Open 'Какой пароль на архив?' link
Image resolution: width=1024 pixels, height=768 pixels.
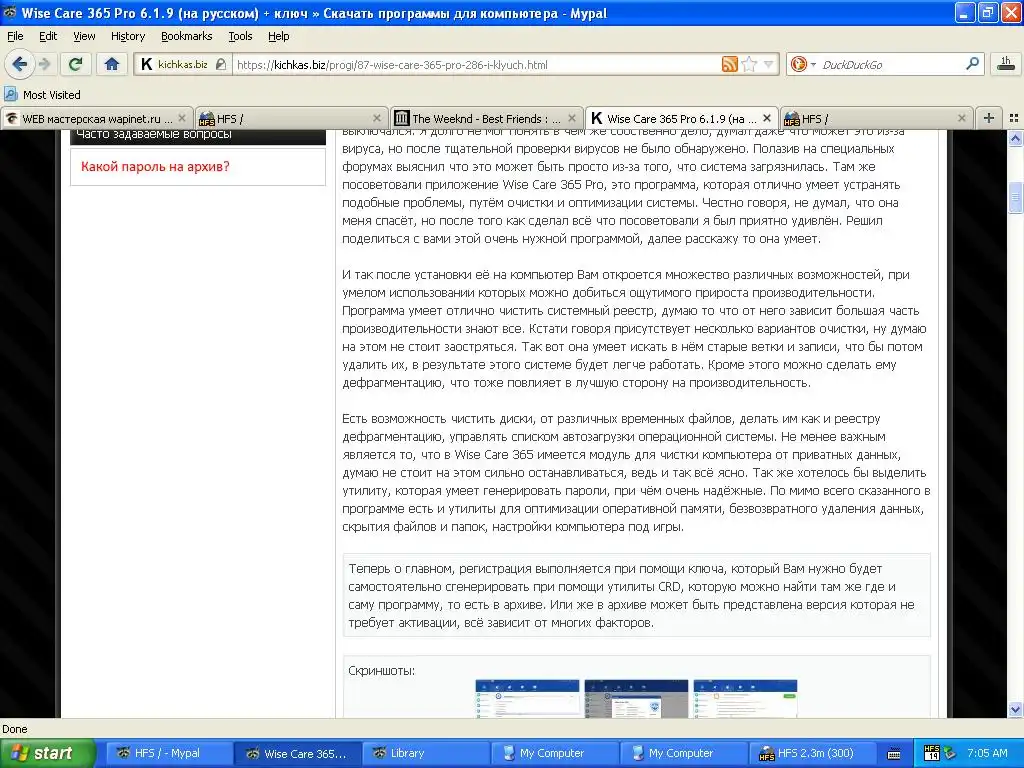coord(155,167)
